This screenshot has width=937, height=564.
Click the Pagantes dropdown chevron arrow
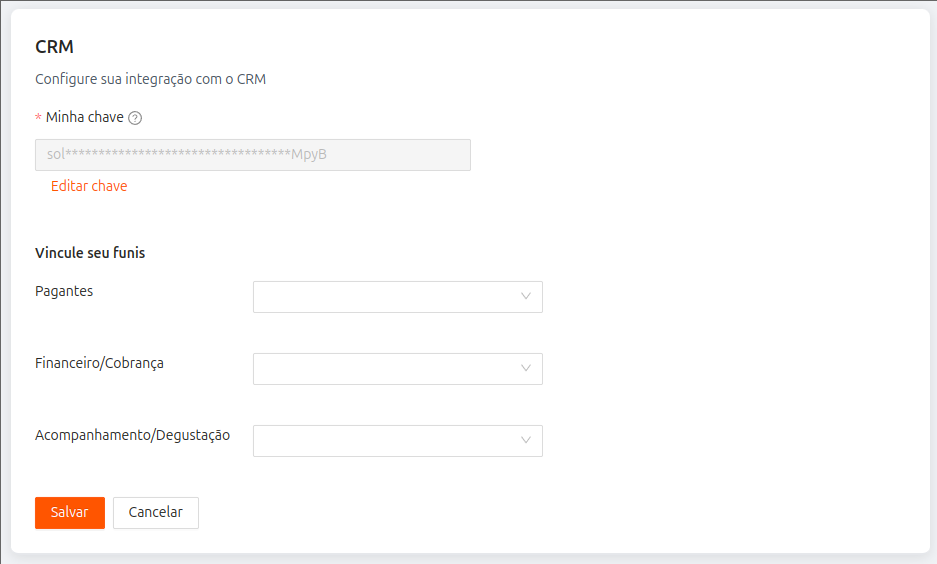coord(526,297)
